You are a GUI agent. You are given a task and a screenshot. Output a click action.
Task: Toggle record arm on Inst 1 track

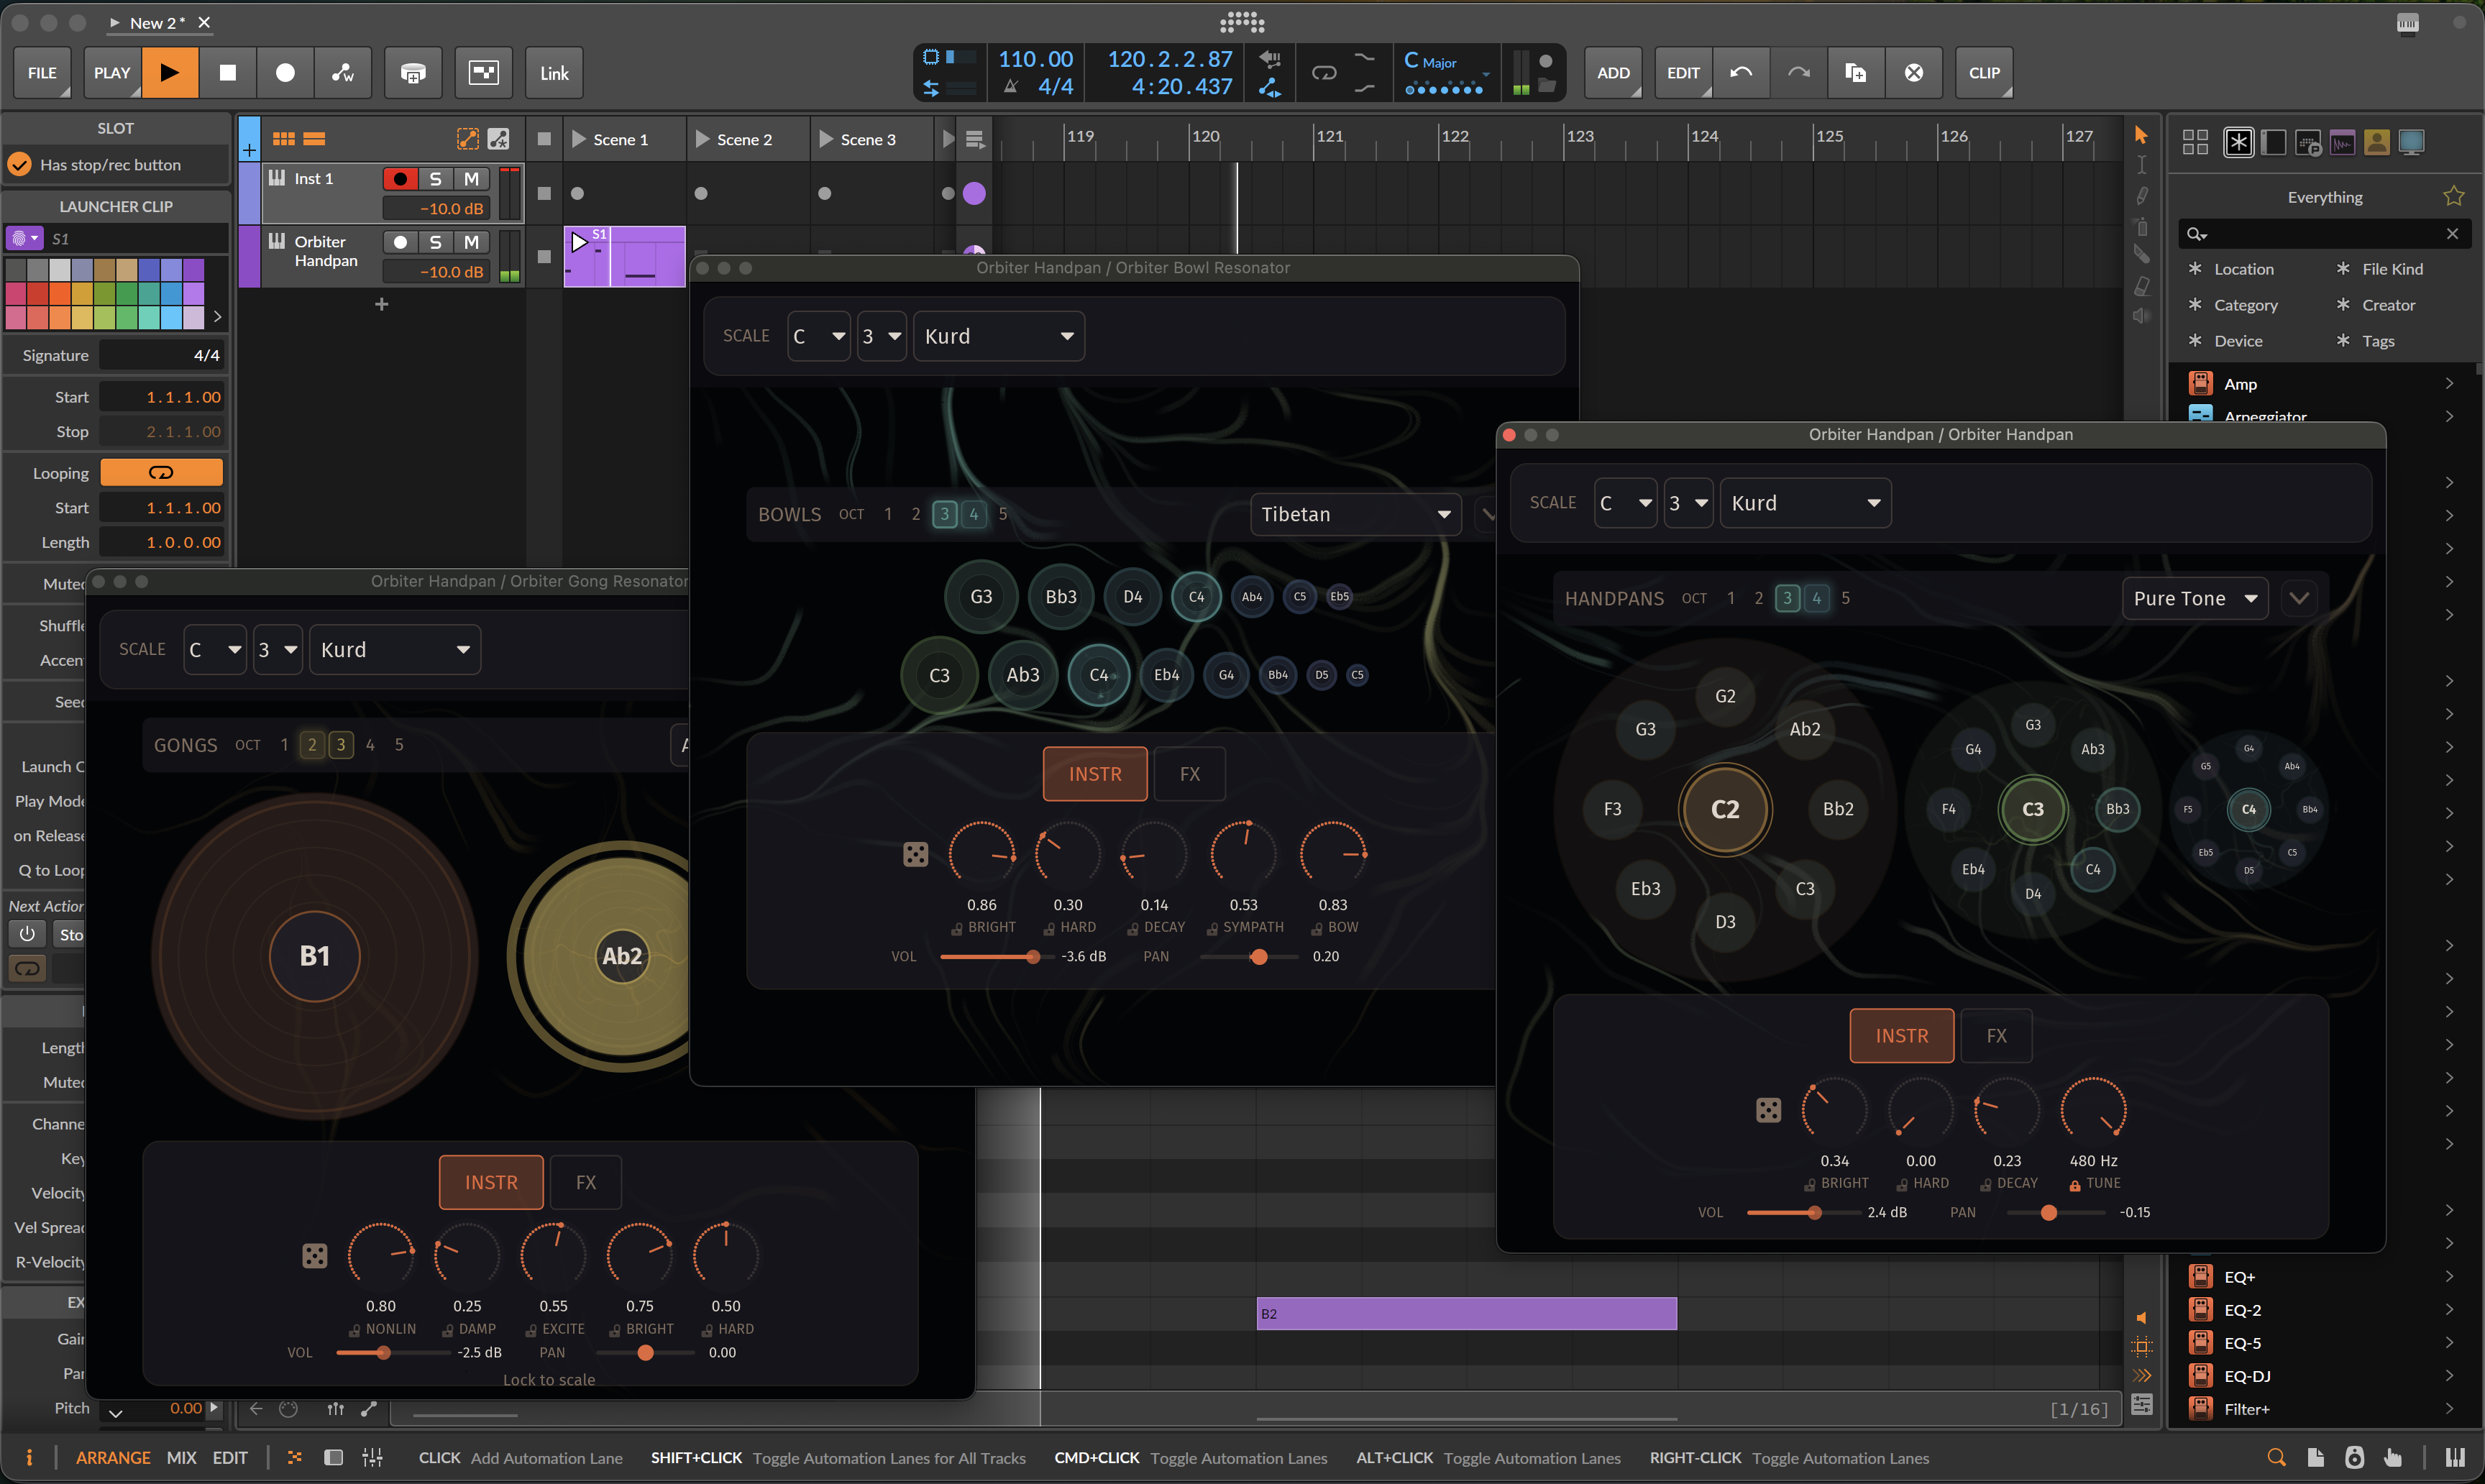pos(400,179)
